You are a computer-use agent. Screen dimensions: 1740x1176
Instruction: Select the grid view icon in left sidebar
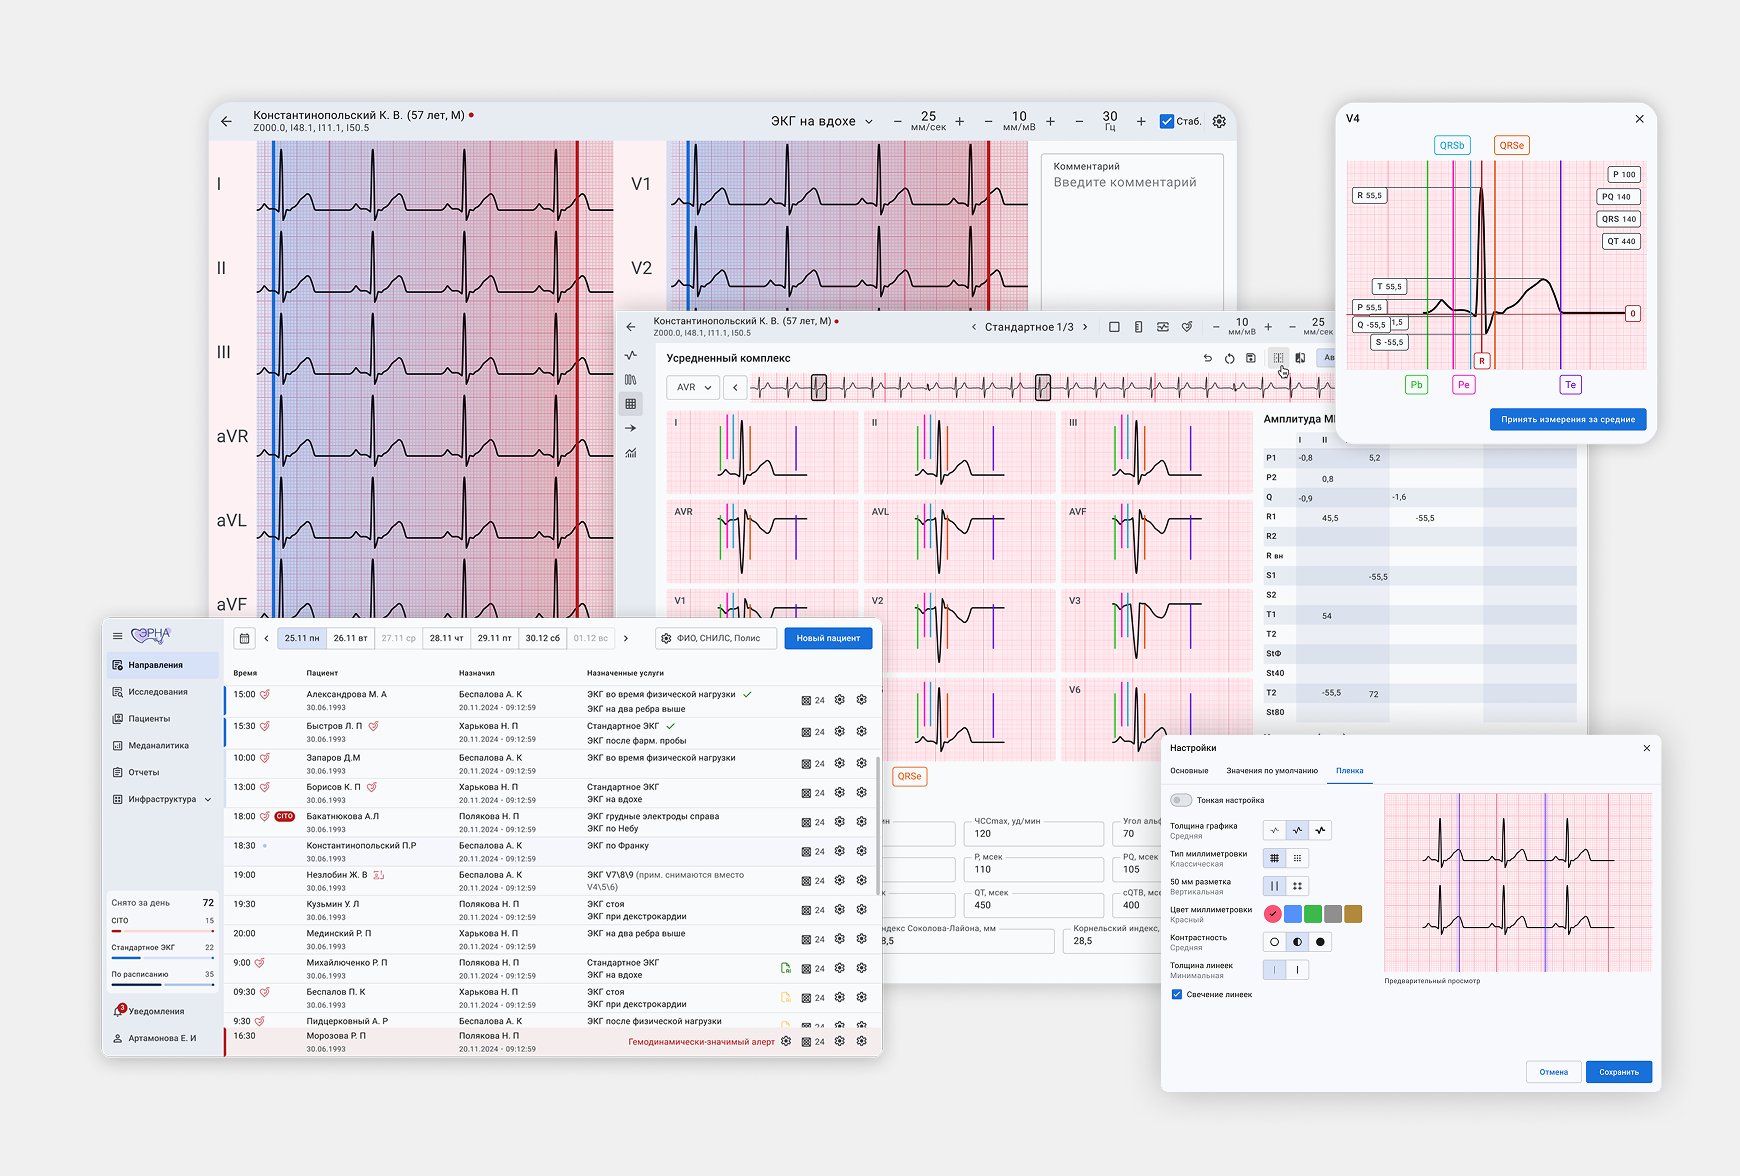coord(630,404)
